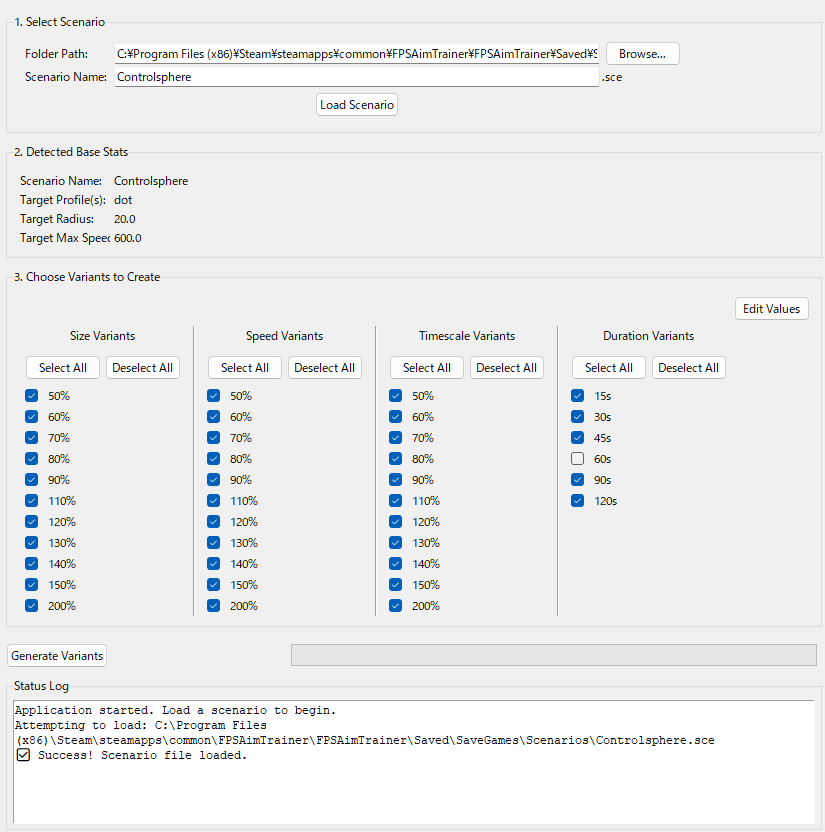Uncheck the 110% speed variant
Image resolution: width=825 pixels, height=832 pixels.
[x=213, y=500]
